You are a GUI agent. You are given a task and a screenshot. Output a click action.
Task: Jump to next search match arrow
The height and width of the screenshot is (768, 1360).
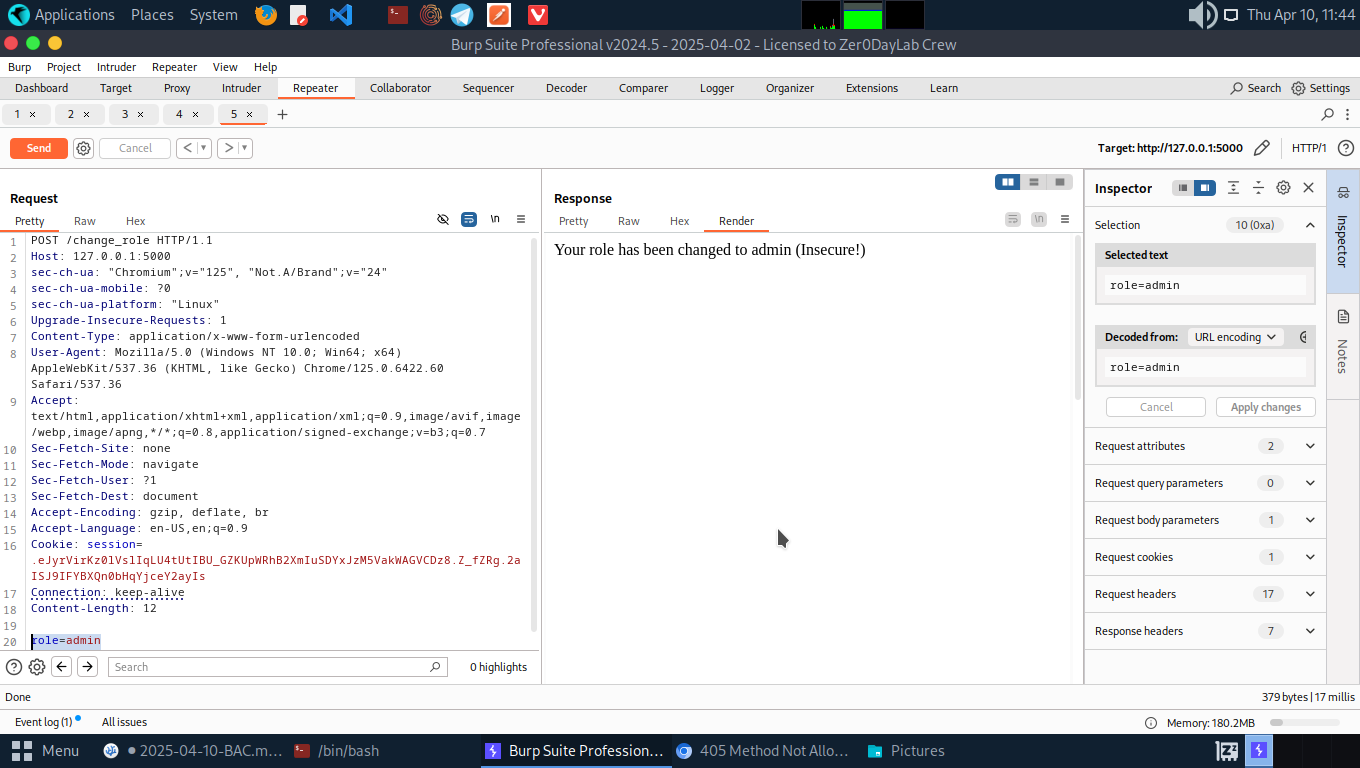[88, 667]
